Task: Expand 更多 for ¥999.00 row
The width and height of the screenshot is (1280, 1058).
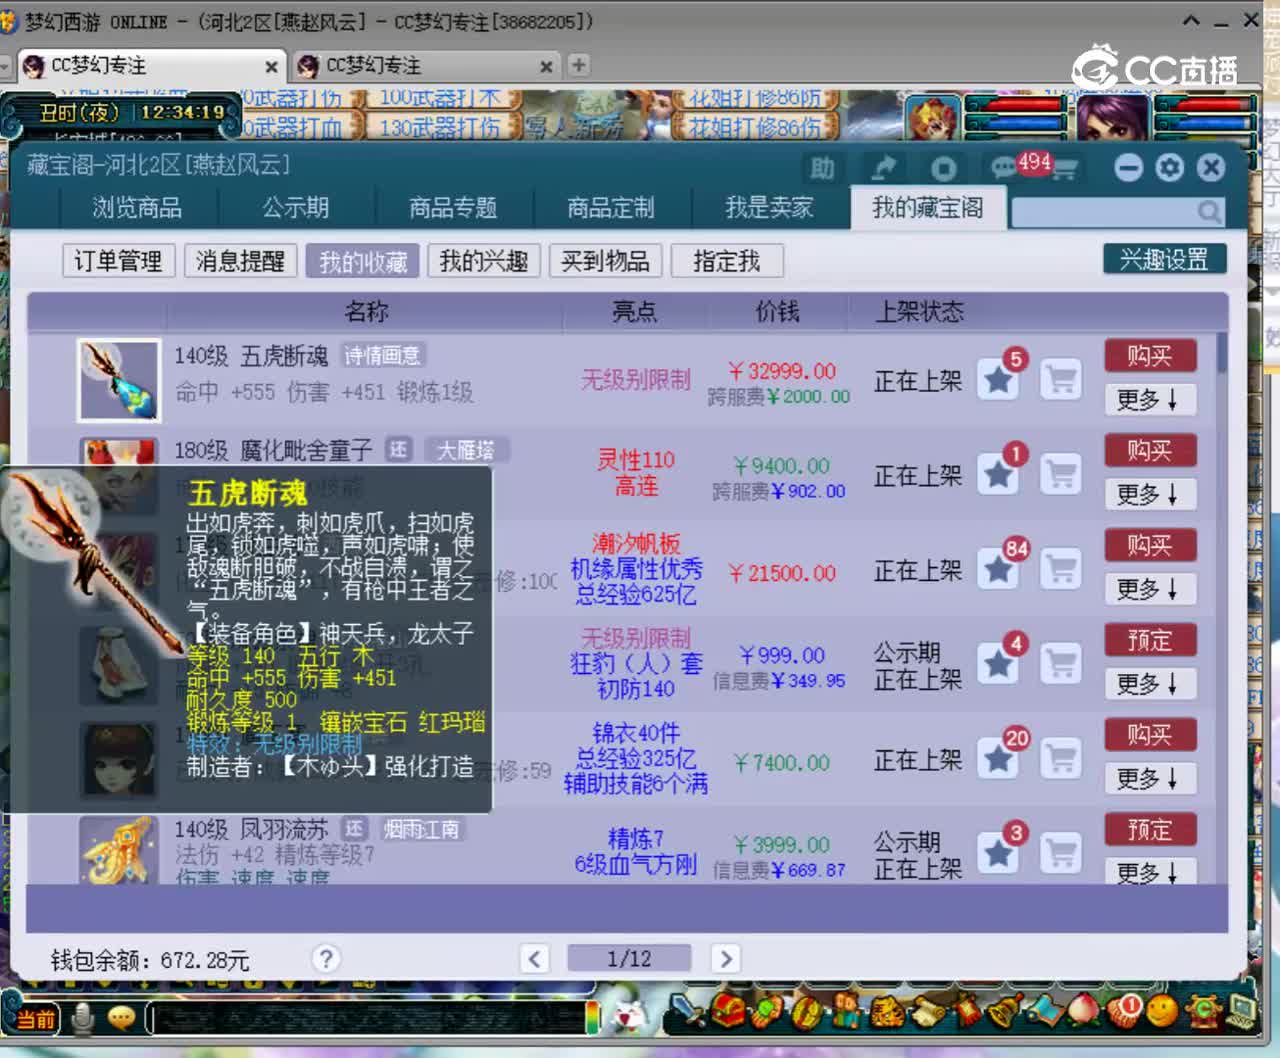Action: (1149, 684)
